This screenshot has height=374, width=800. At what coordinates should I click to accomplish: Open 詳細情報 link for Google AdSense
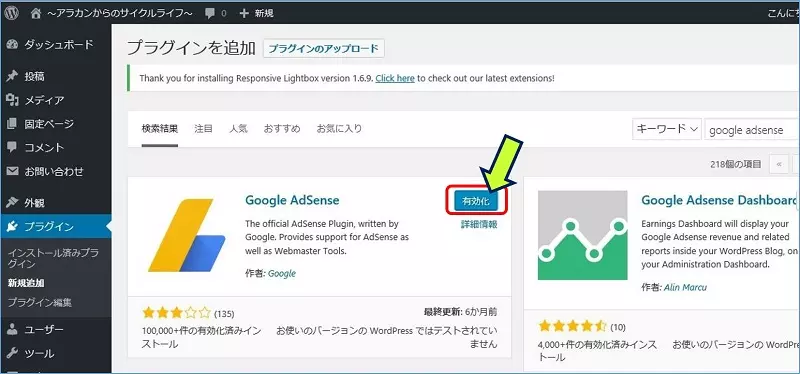tap(479, 224)
